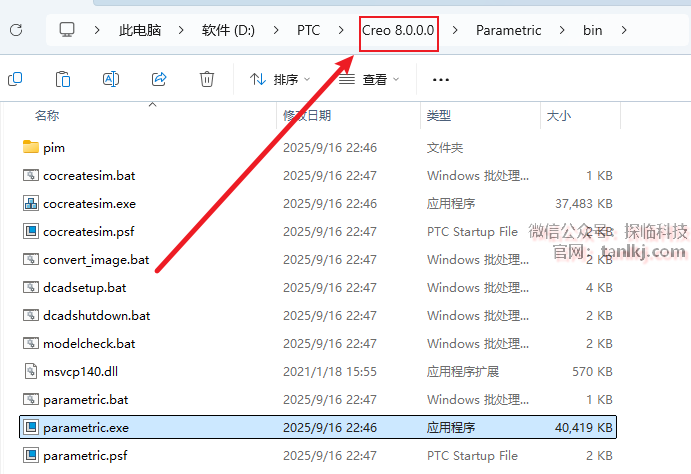The width and height of the screenshot is (691, 474).
Task: Expand the chevron after bin in breadcrumb
Action: [x=624, y=30]
